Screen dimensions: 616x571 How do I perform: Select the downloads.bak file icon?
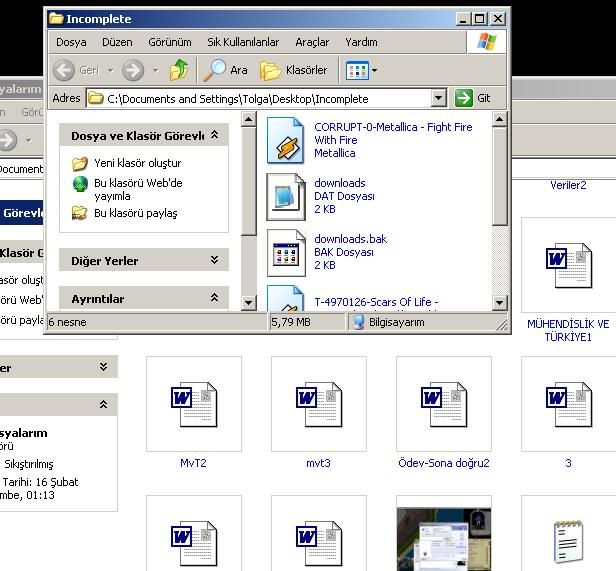[x=285, y=252]
